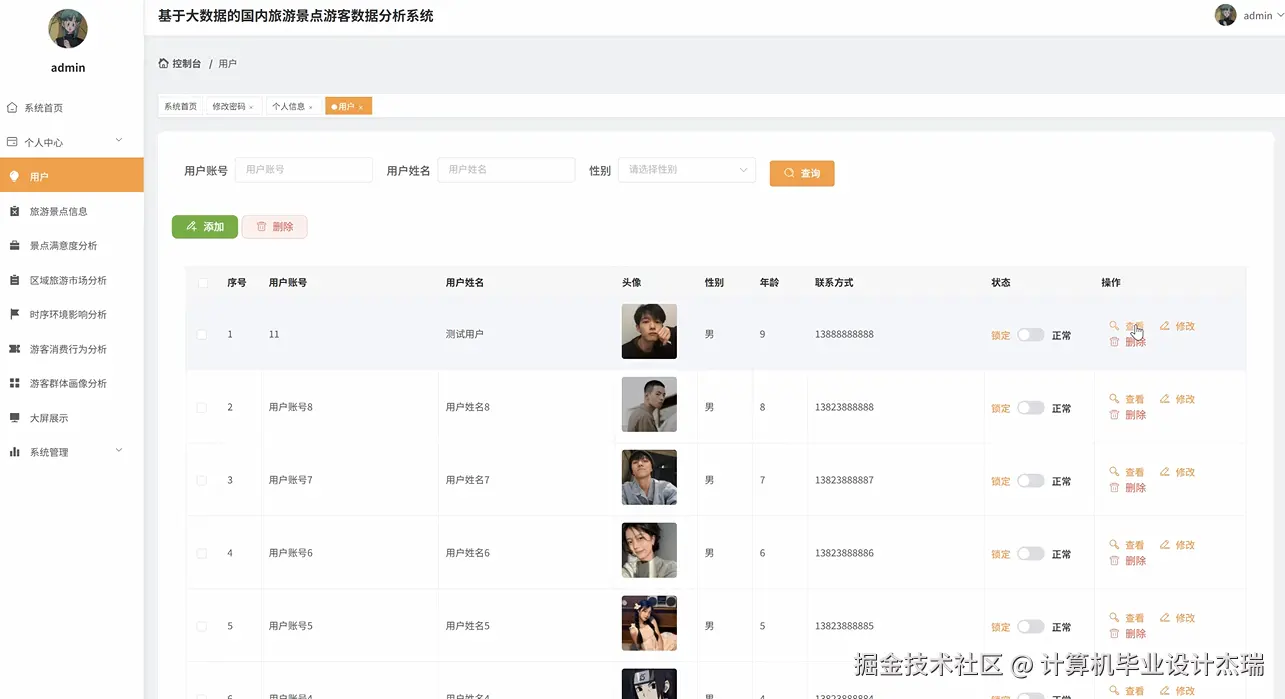Expand the 个人中心 sidebar menu chevron

pos(119,141)
